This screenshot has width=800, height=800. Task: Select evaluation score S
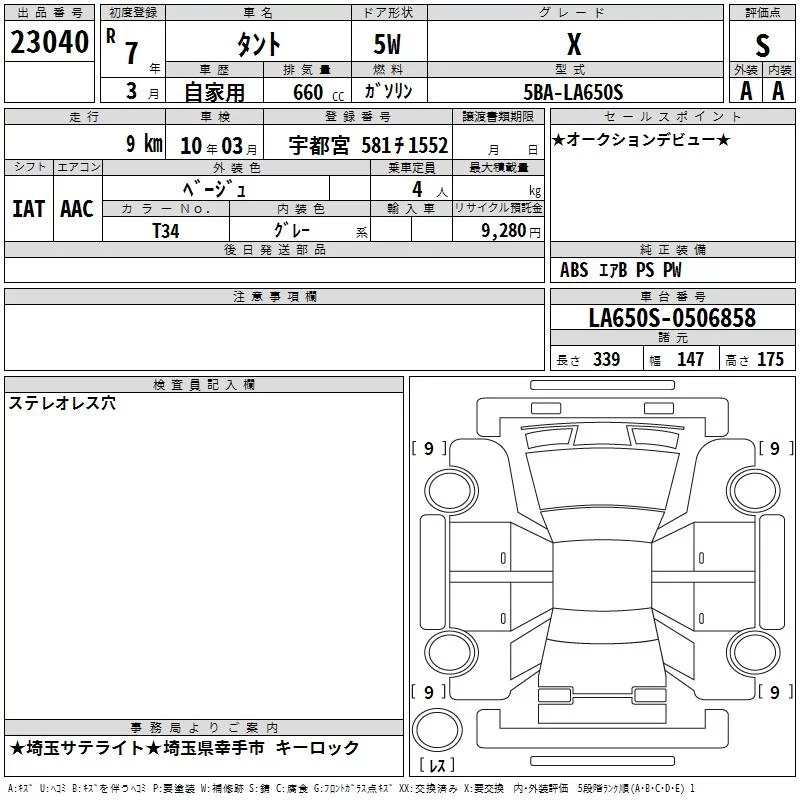click(x=762, y=45)
